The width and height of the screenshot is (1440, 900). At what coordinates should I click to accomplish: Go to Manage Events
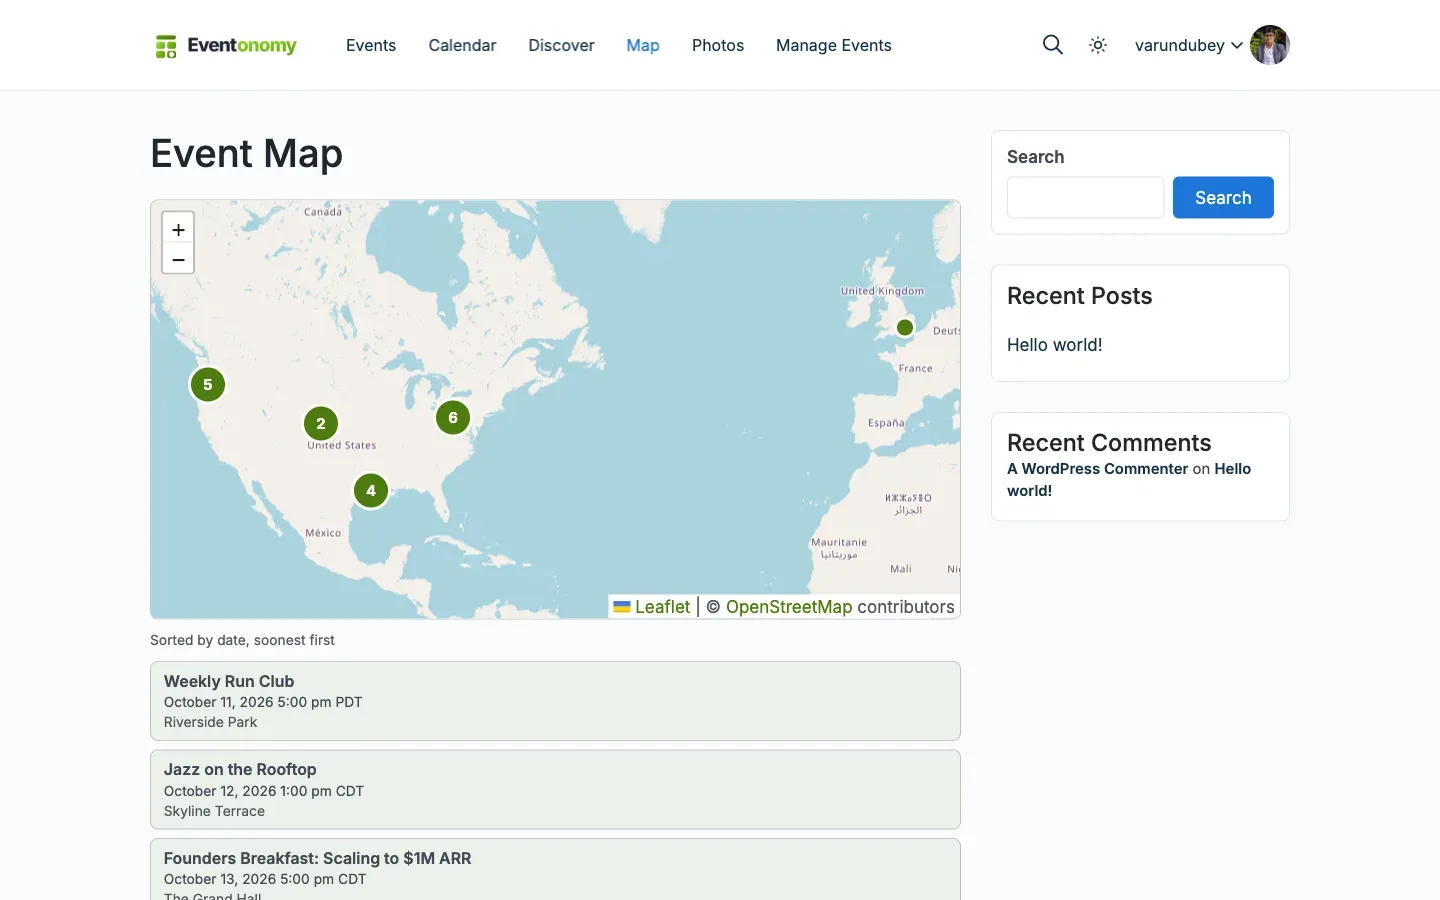point(834,45)
